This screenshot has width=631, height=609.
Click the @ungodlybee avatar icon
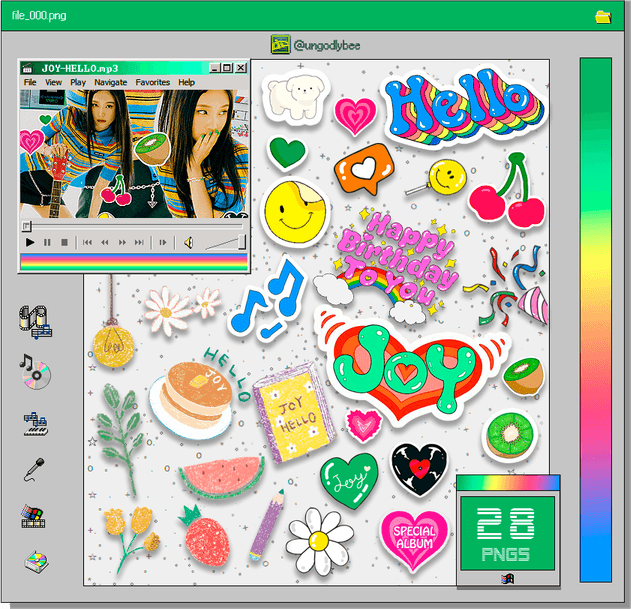(x=280, y=45)
